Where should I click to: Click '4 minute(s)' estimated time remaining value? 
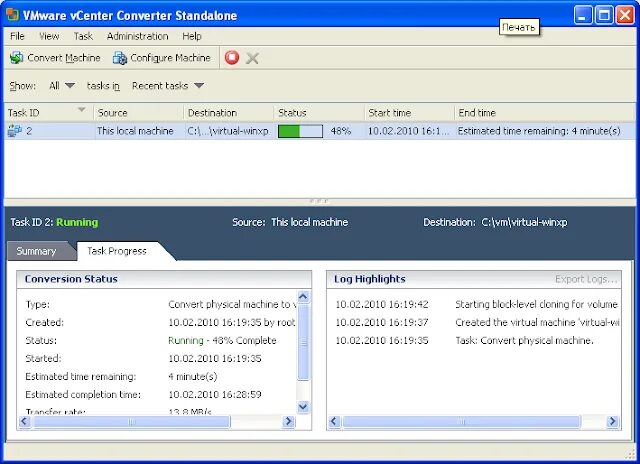[x=193, y=376]
